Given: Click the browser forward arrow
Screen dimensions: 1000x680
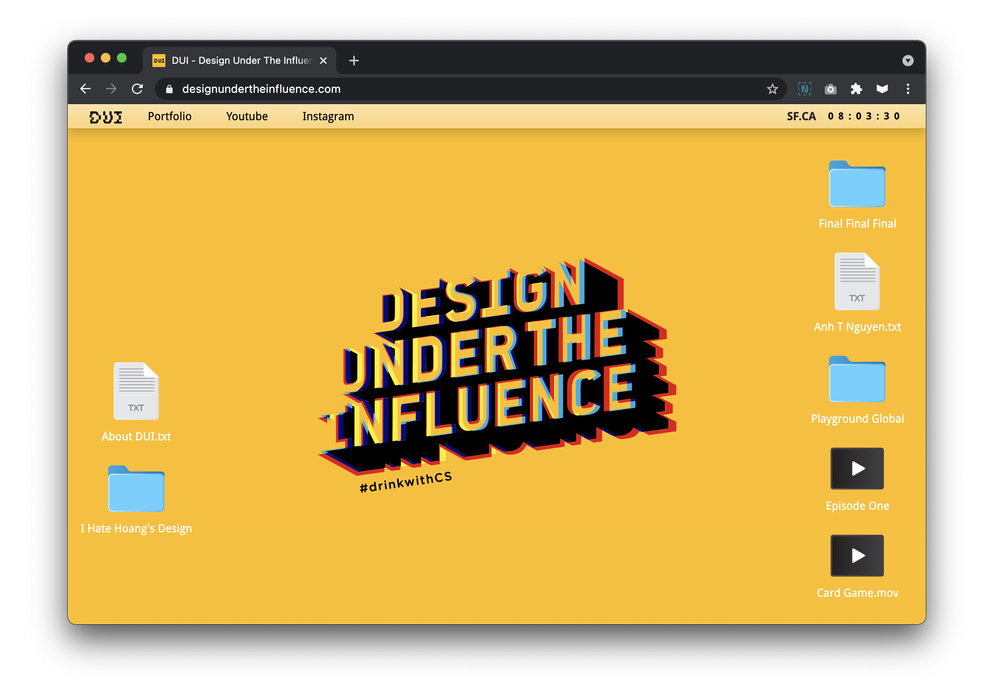Looking at the screenshot, I should click(x=111, y=89).
